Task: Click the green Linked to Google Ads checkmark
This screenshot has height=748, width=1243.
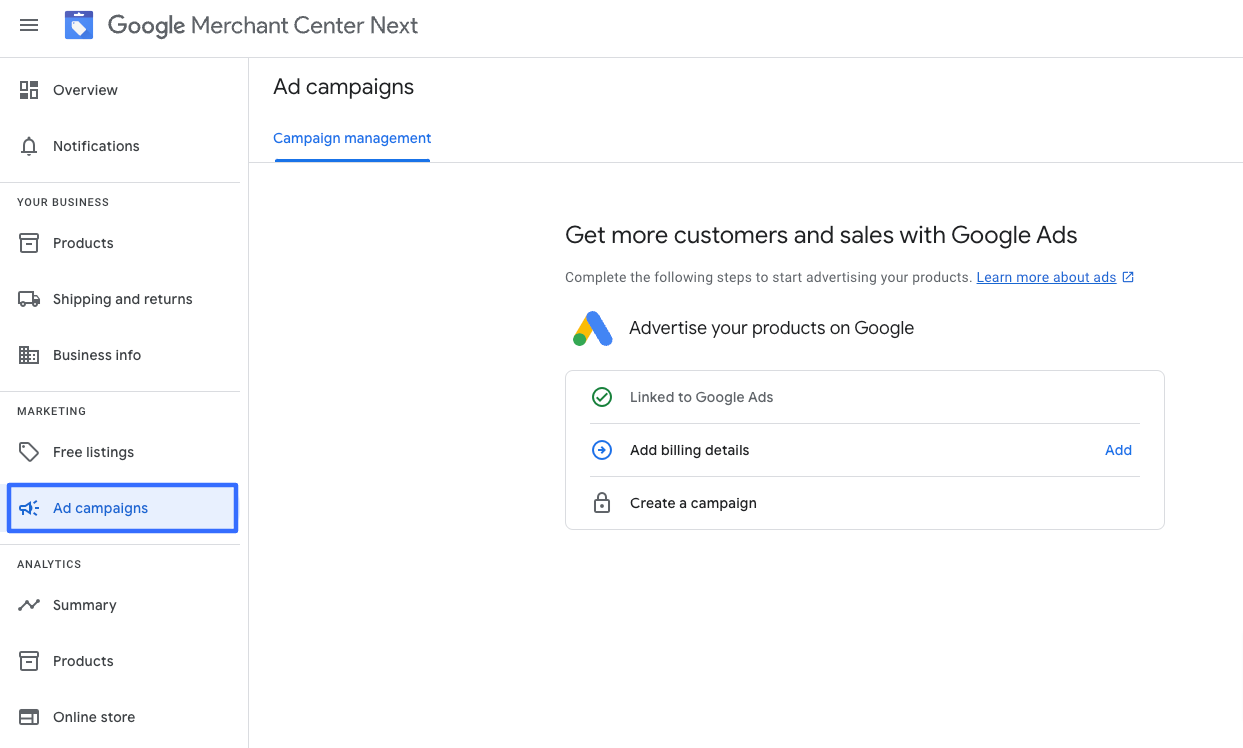Action: [x=602, y=397]
